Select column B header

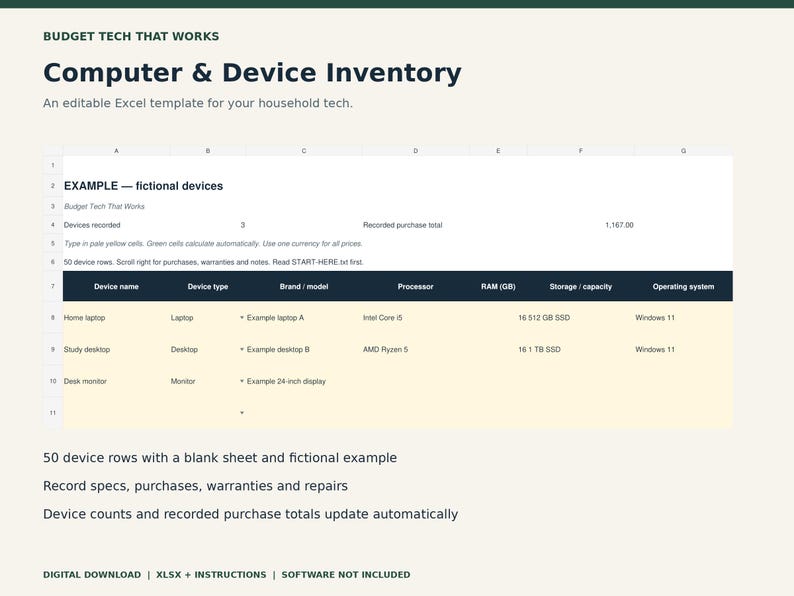click(x=208, y=151)
